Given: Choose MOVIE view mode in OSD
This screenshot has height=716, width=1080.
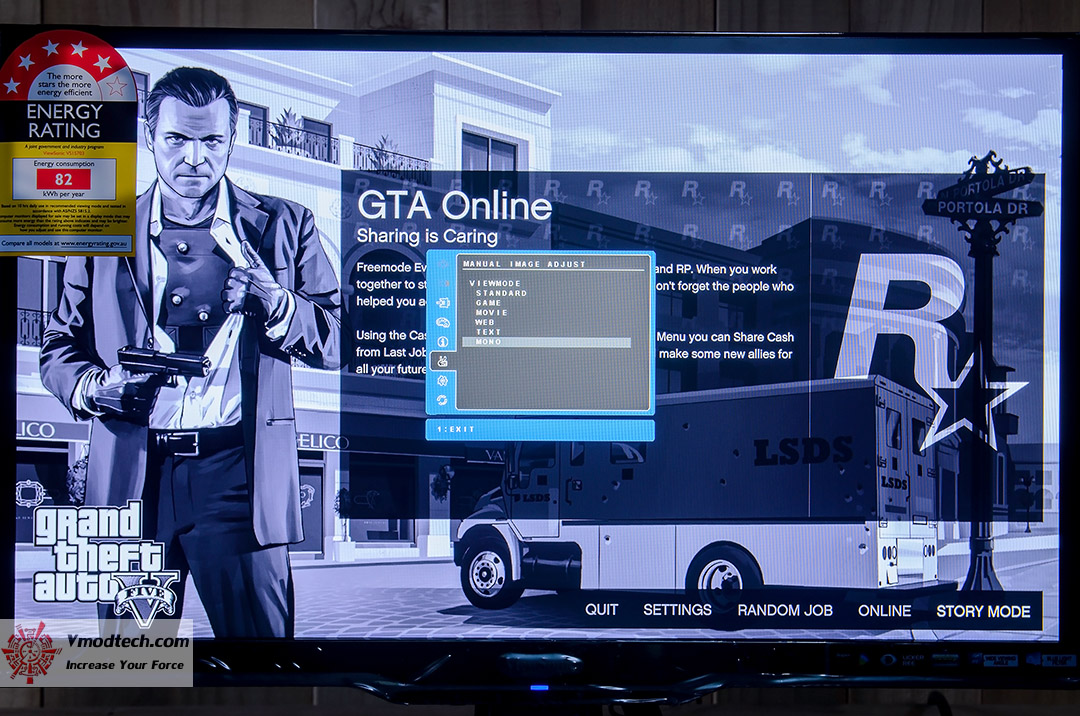Looking at the screenshot, I should click(491, 313).
